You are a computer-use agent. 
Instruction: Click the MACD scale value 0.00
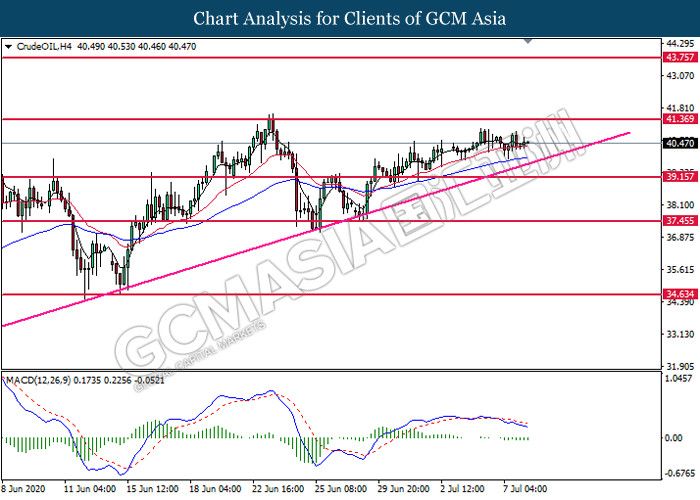click(673, 438)
